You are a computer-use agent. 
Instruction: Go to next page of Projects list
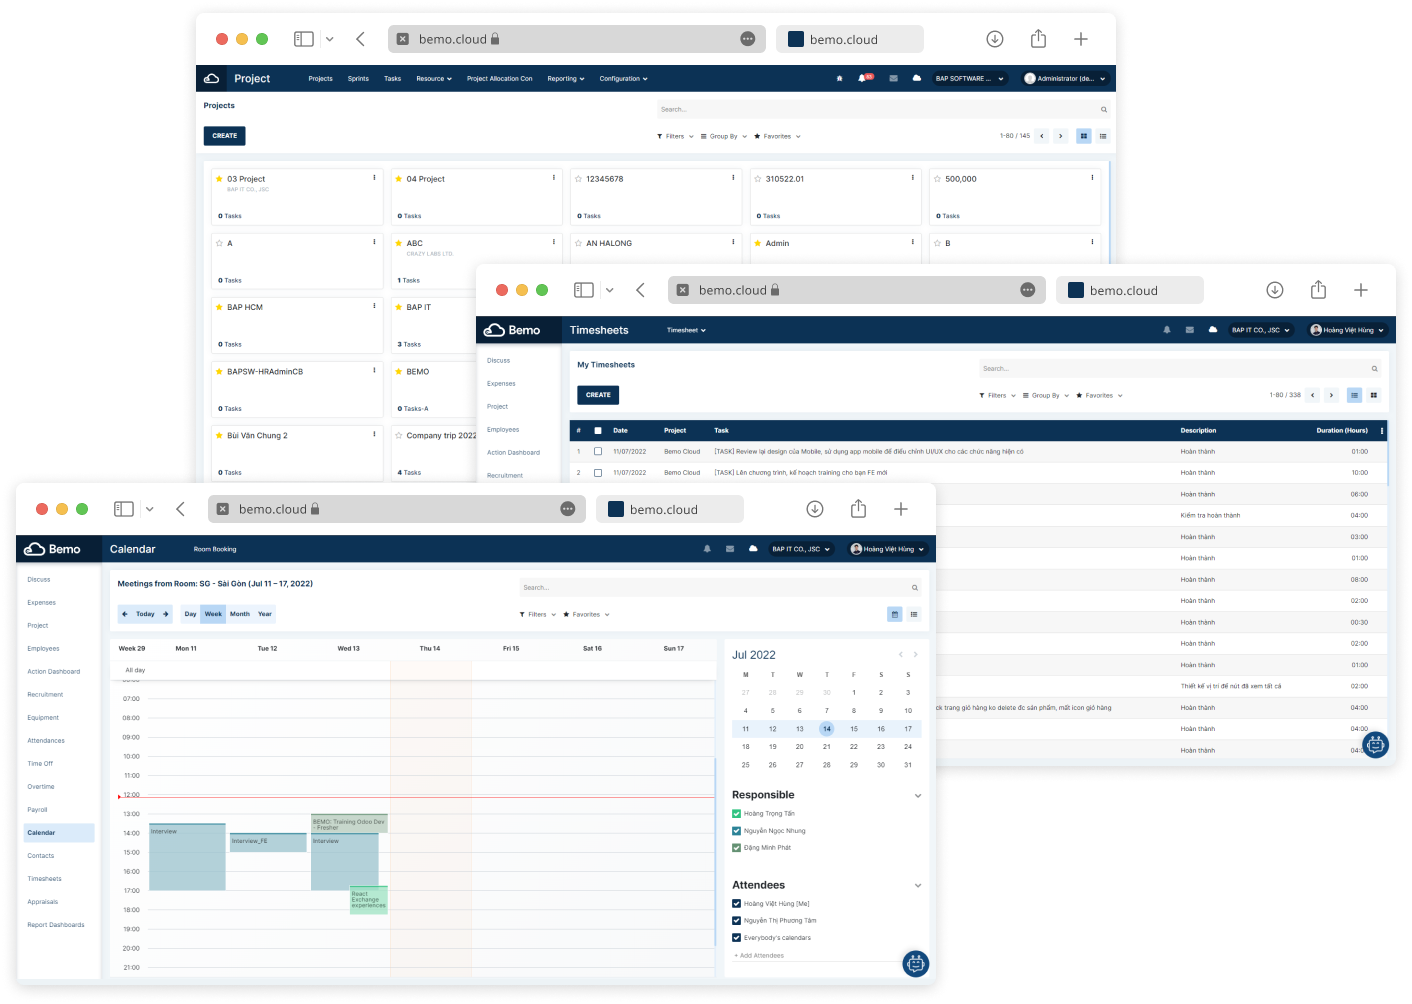tap(1060, 136)
